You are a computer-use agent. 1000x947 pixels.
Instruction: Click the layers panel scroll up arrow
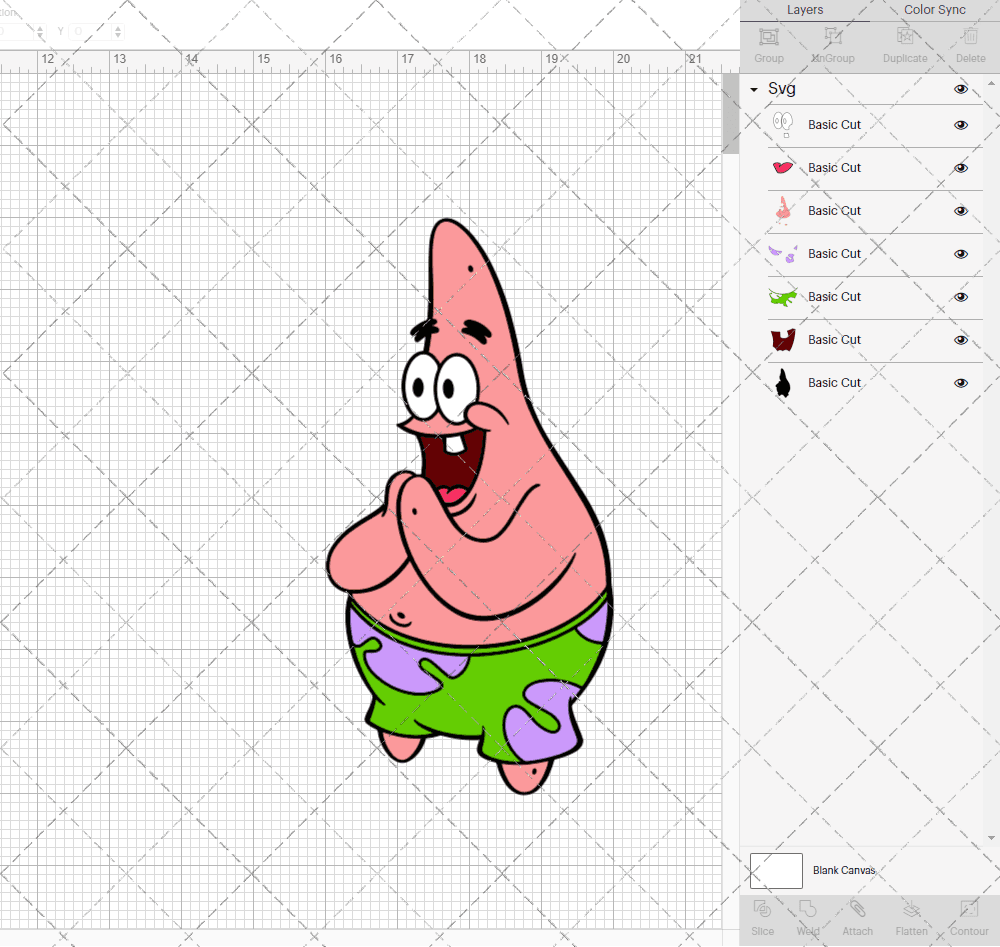tap(990, 84)
